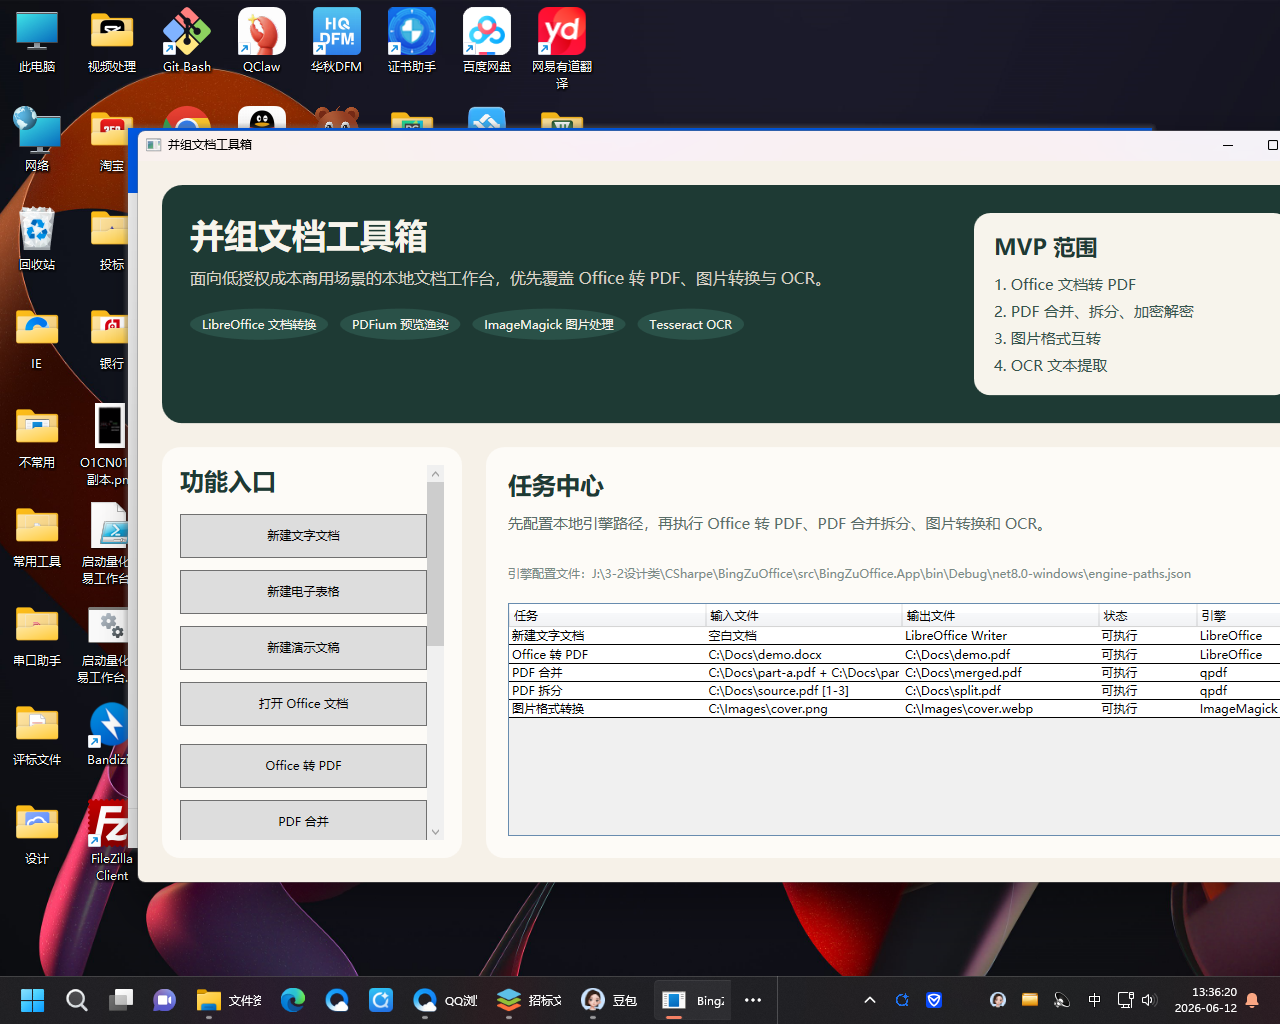Viewport: 1280px width, 1024px height.
Task: Open the 网络 desktop icon
Action: click(x=37, y=140)
